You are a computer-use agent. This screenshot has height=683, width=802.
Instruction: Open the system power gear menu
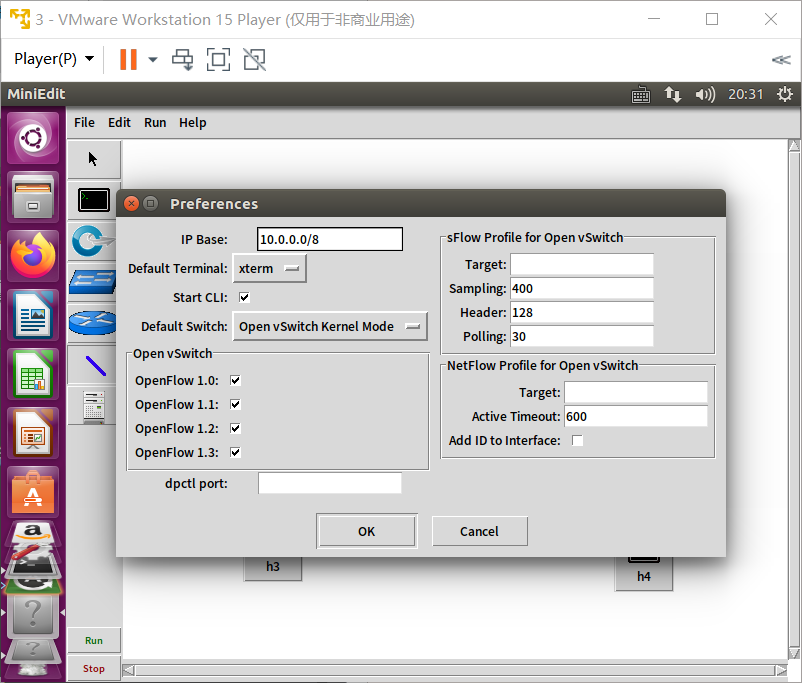point(785,94)
